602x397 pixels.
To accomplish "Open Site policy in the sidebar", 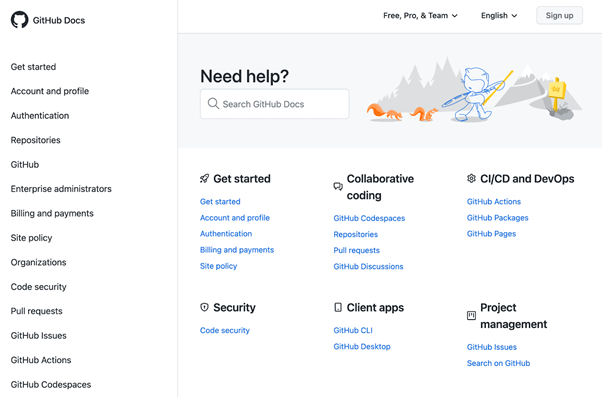I will (31, 238).
